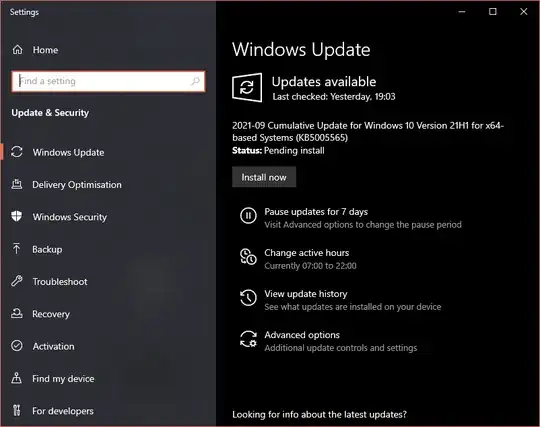Click the Update & Security section header

coord(50,113)
